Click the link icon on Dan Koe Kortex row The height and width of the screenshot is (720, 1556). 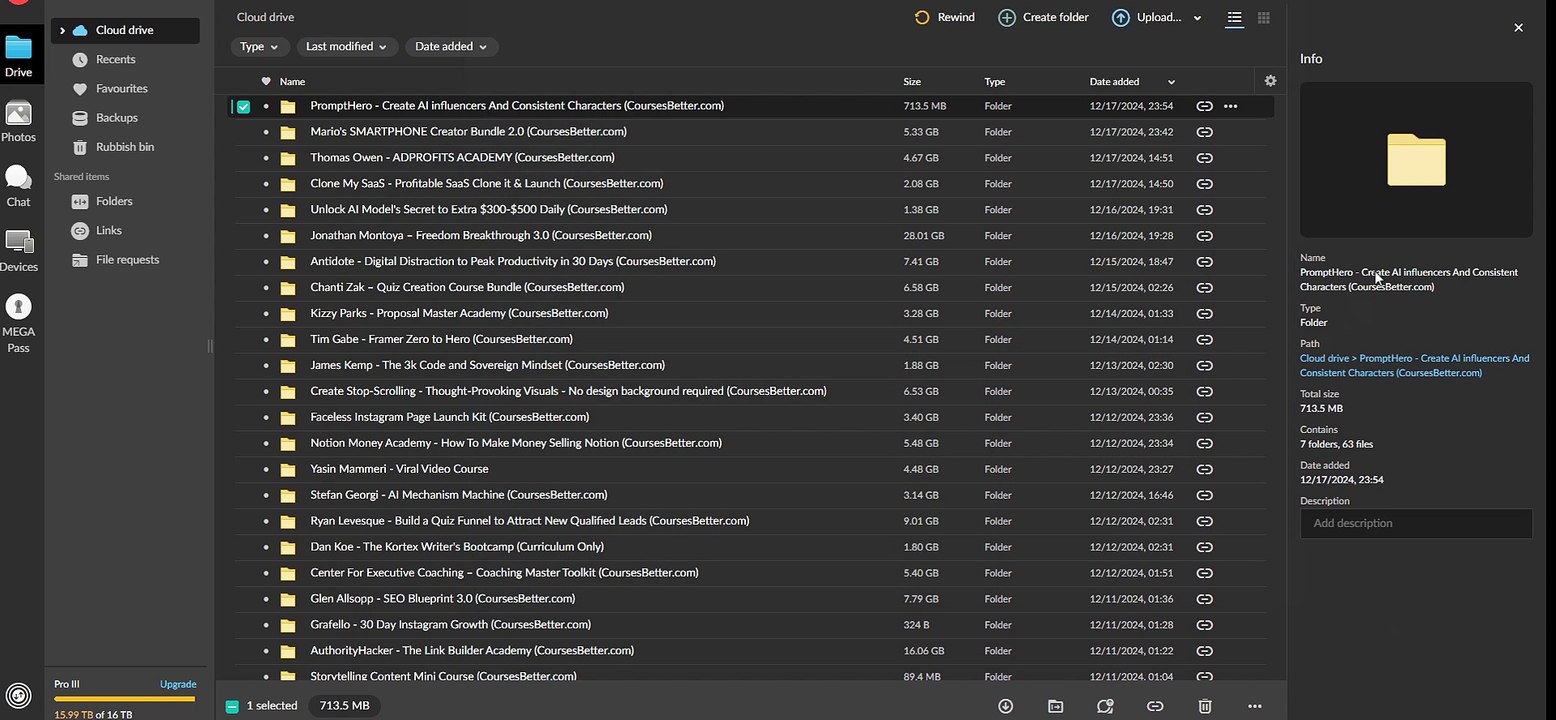(1205, 547)
